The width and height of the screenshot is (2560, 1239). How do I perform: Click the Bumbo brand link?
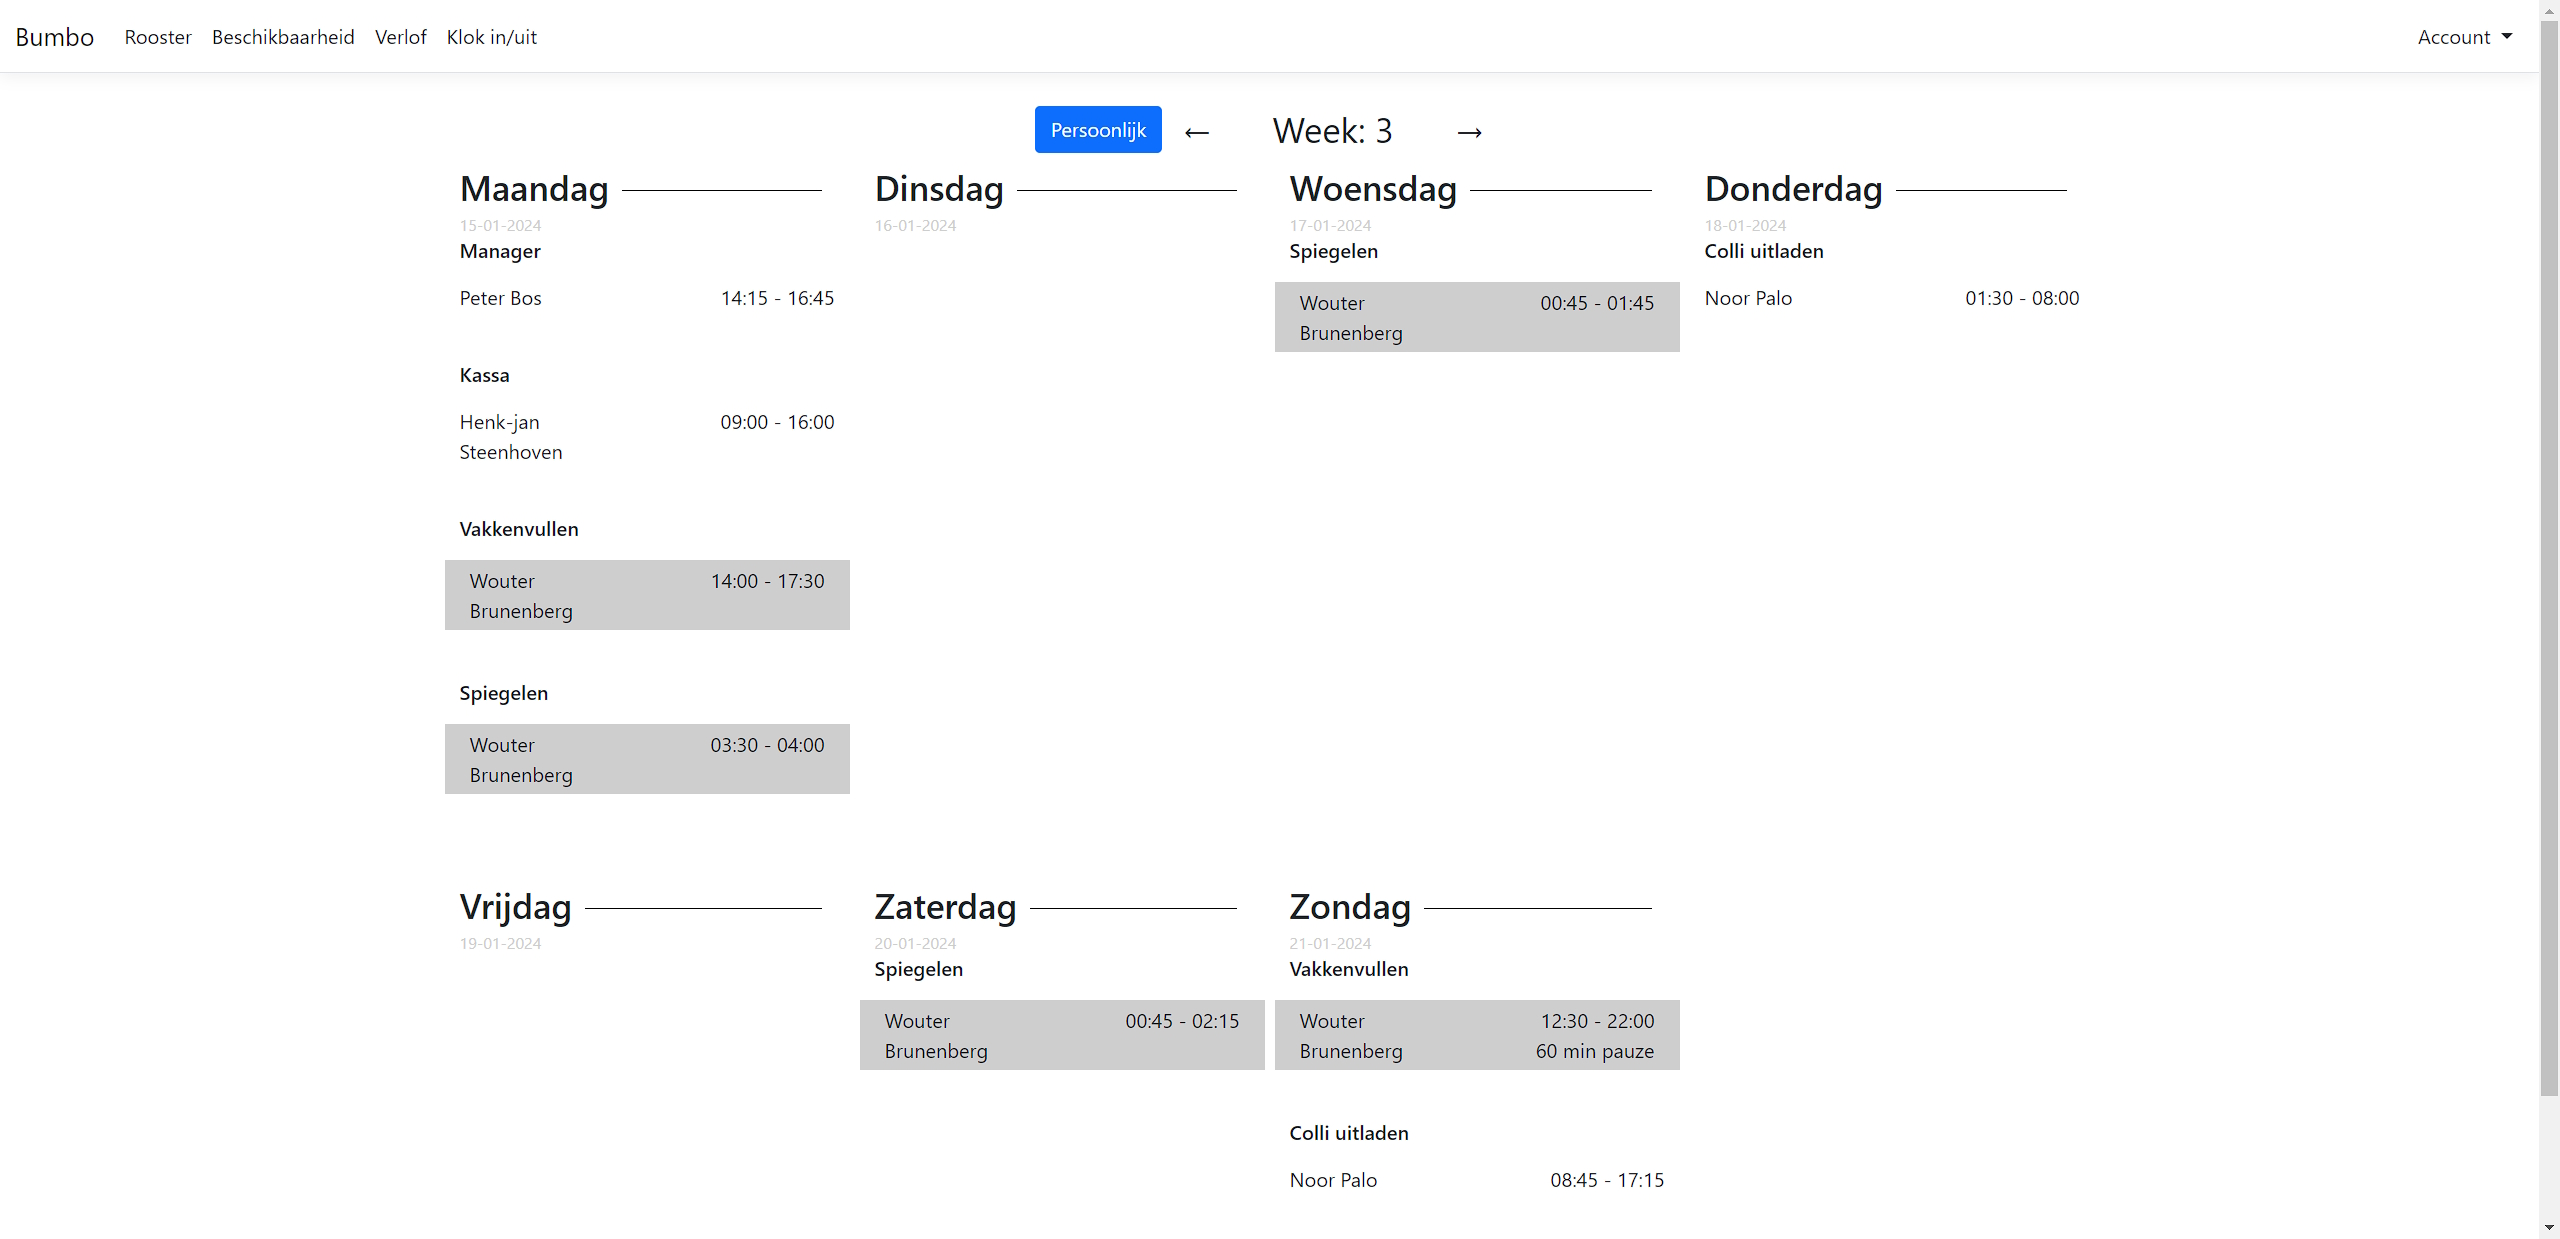pos(55,37)
